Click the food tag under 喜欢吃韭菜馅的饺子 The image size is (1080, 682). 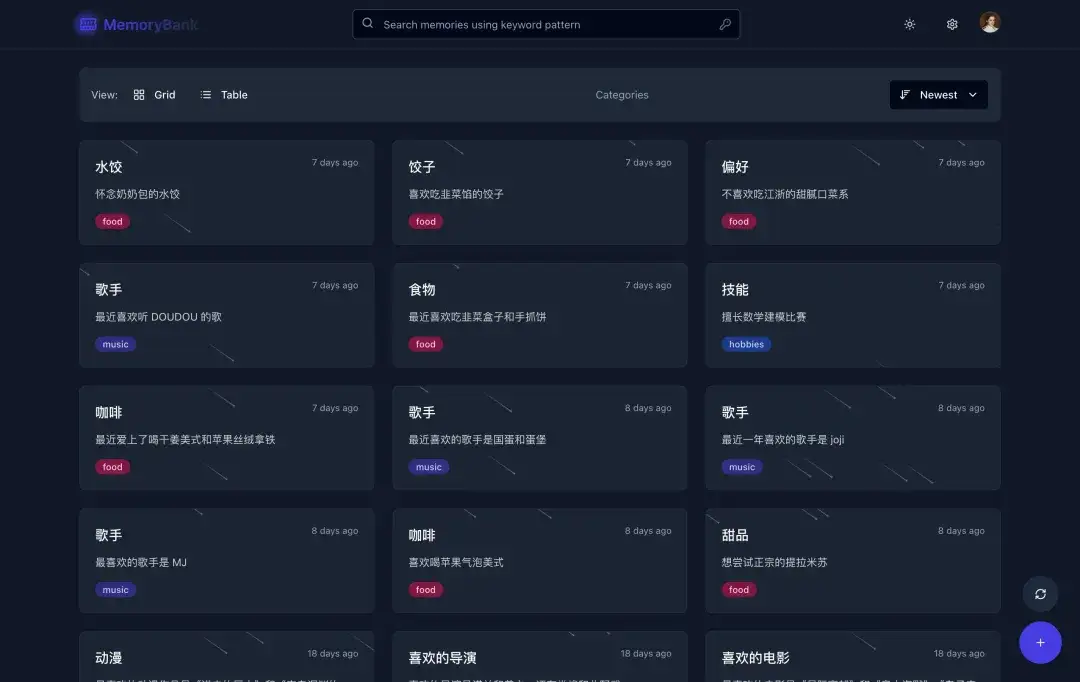426,221
